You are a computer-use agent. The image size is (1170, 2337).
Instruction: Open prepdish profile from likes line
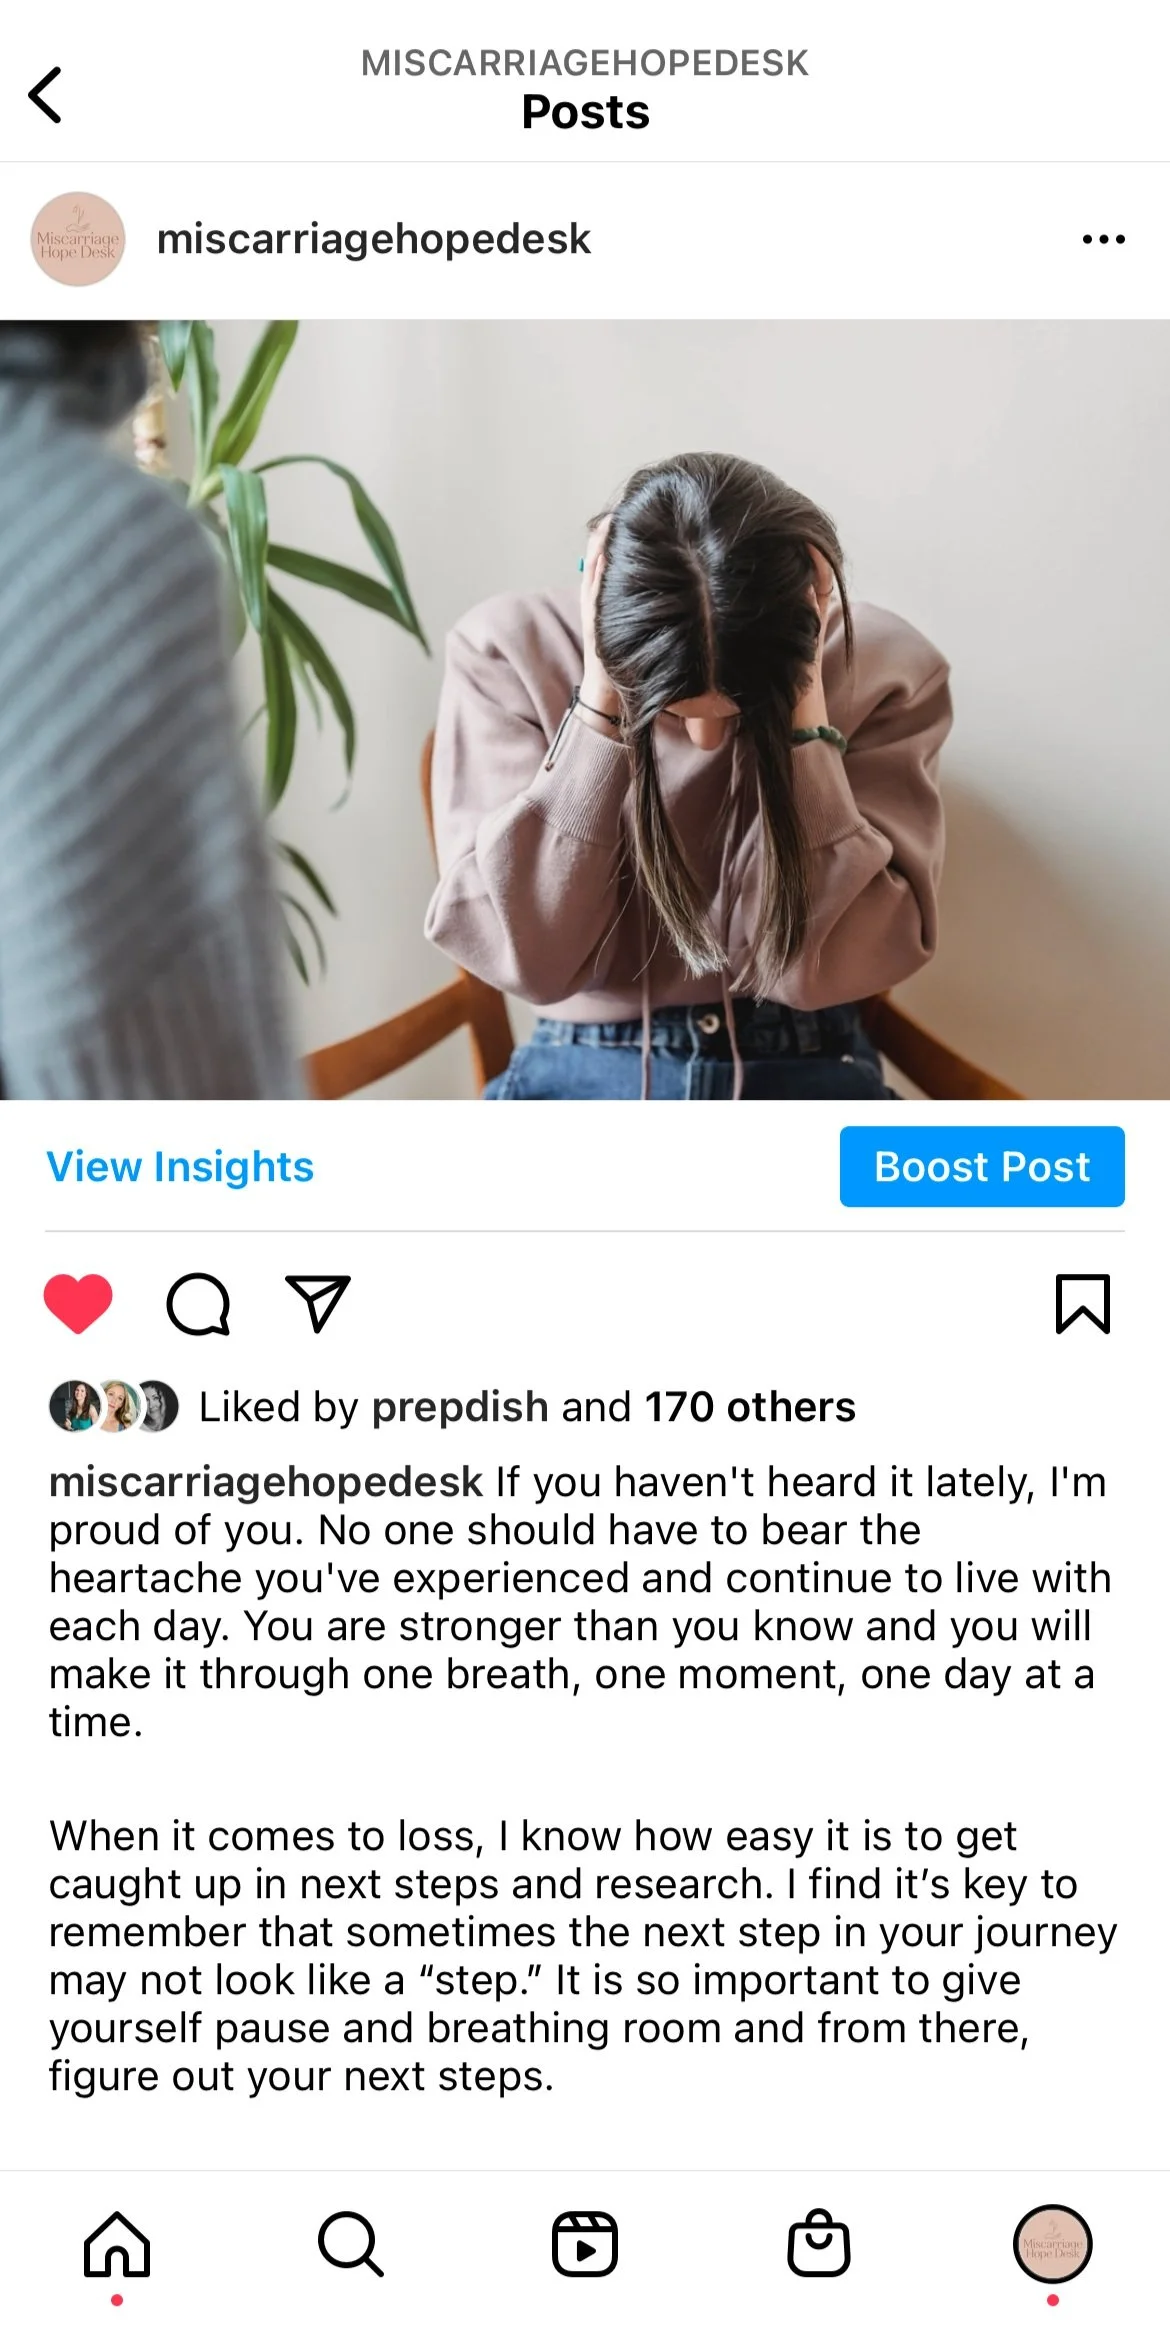tap(460, 1407)
